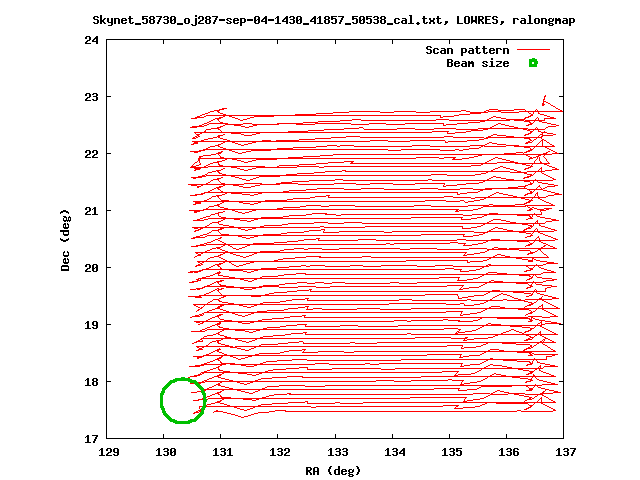
Task: Click the RA axis tick label 133
Action: pos(338,452)
